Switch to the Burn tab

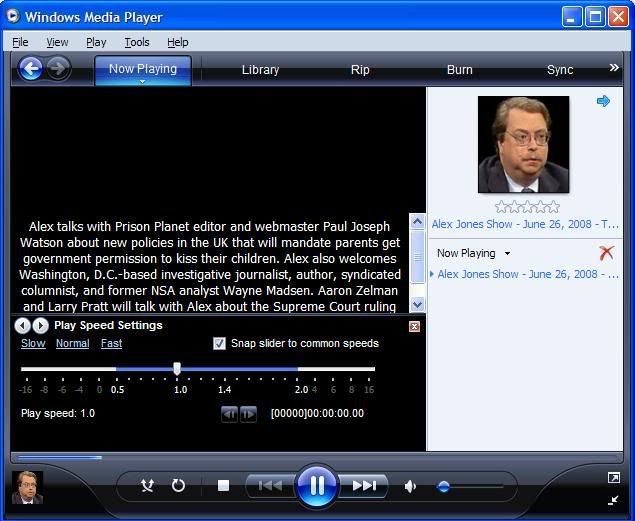click(x=460, y=70)
